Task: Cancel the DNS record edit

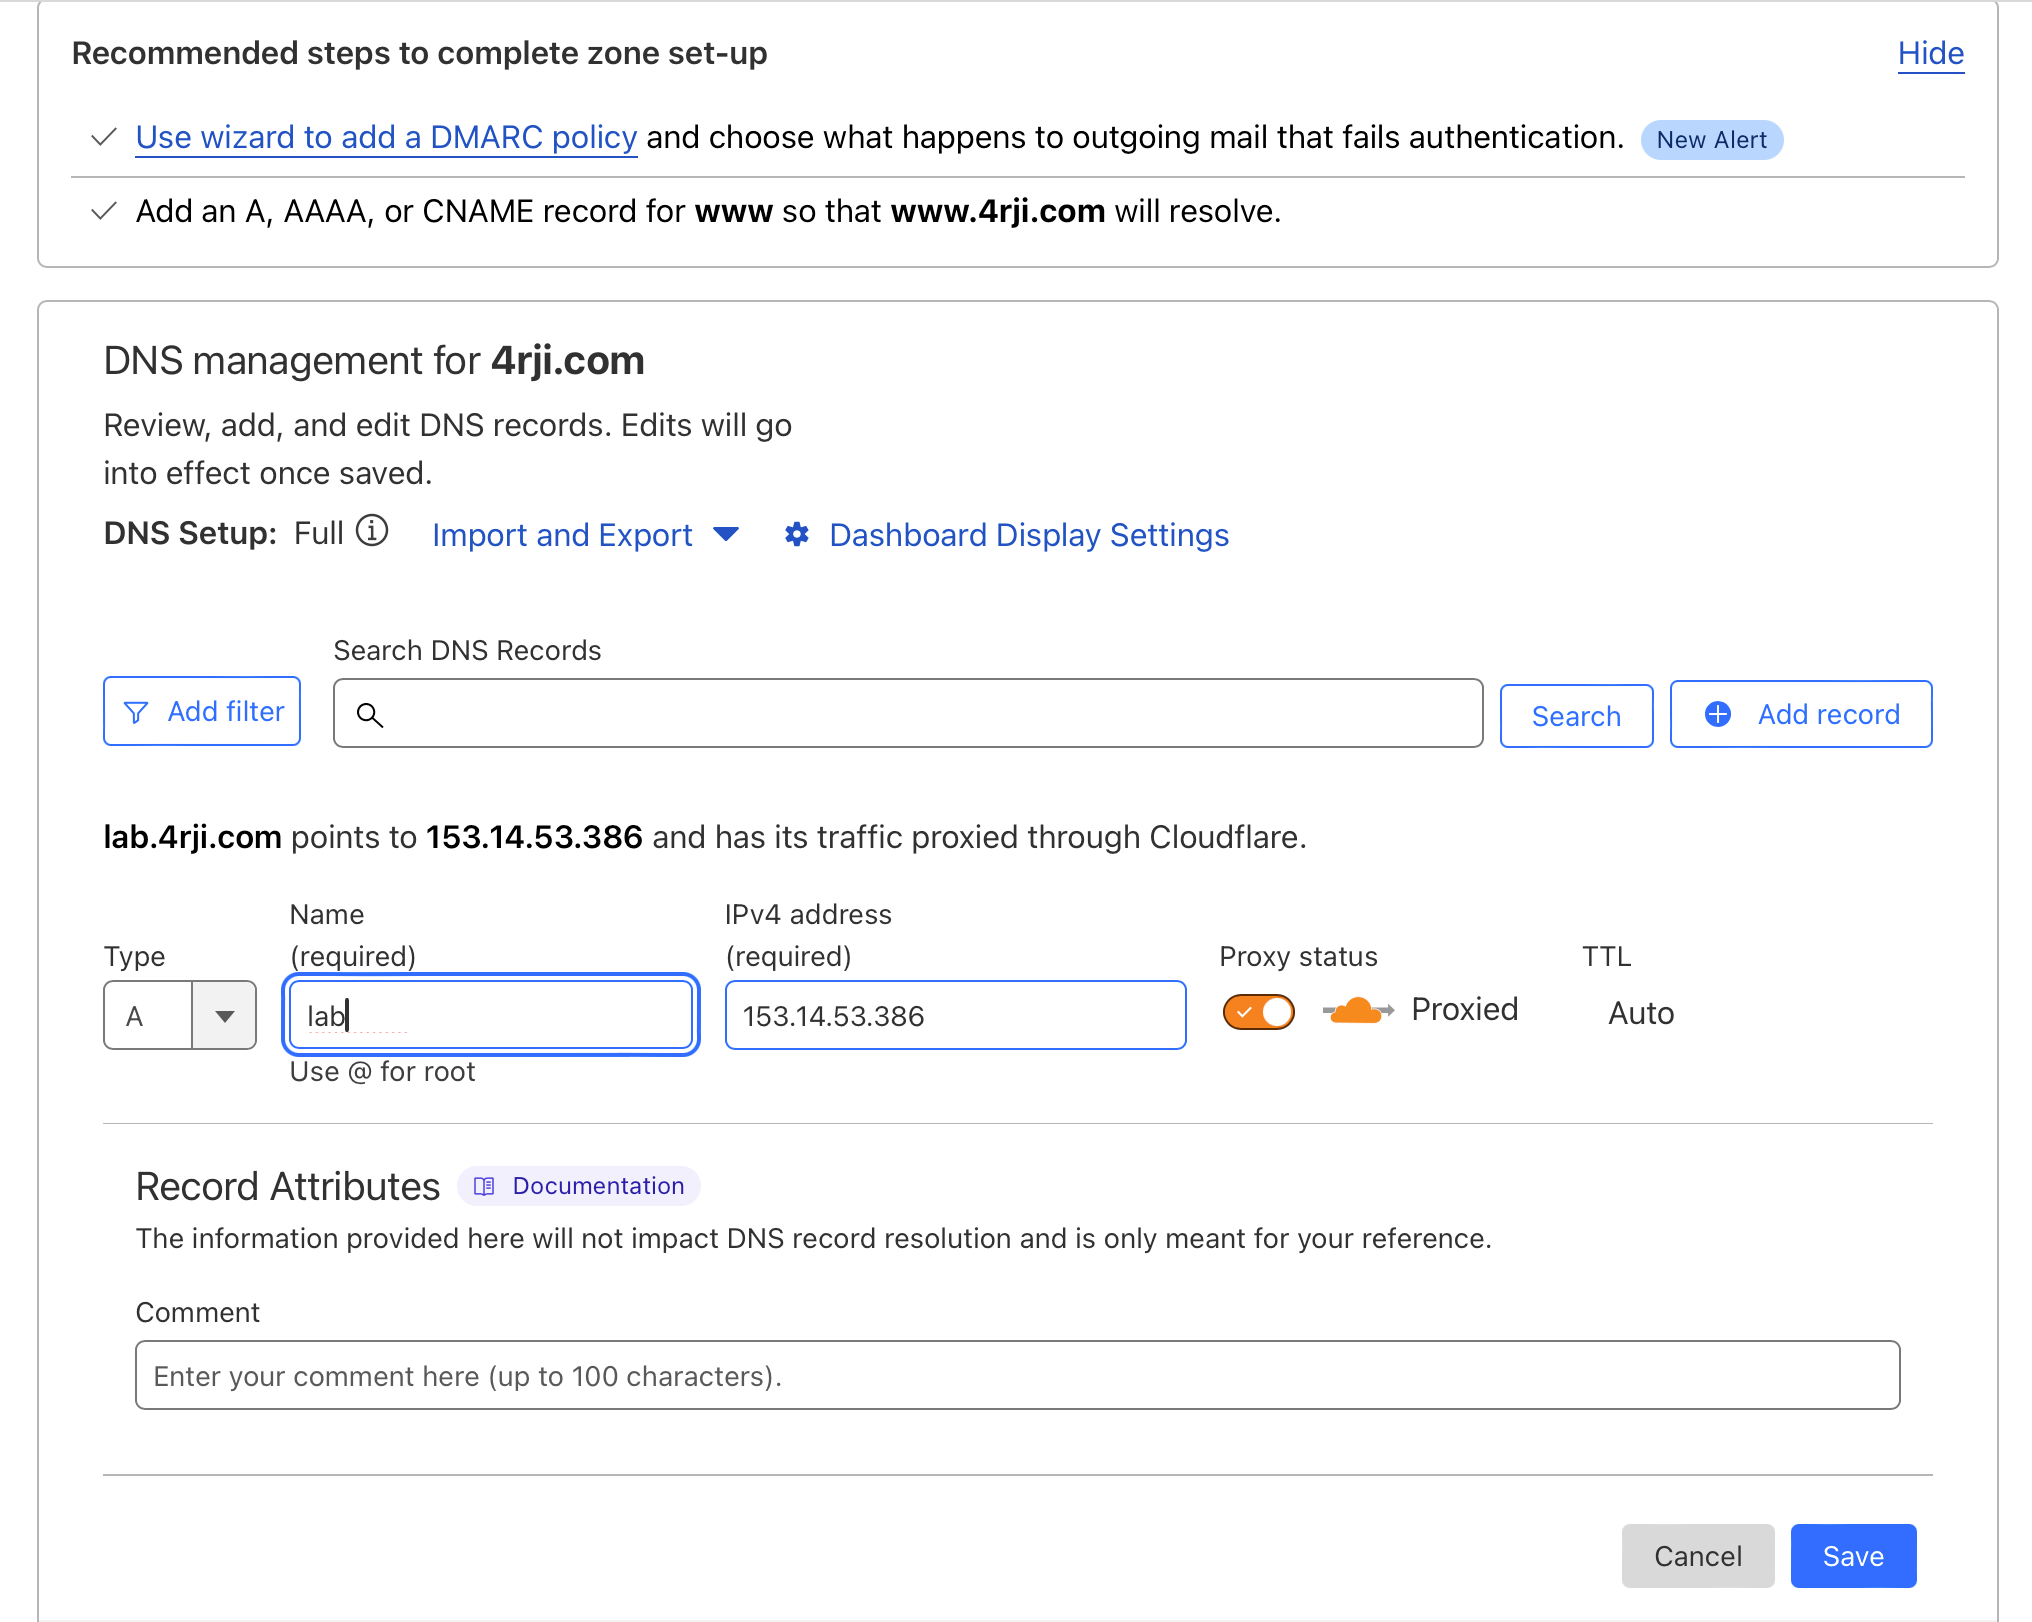Action: pyautogui.click(x=1697, y=1556)
